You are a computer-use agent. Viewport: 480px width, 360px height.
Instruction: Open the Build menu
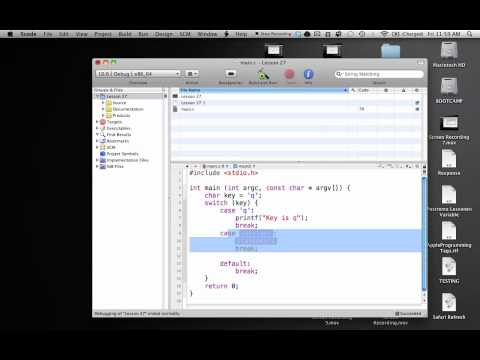(125, 34)
